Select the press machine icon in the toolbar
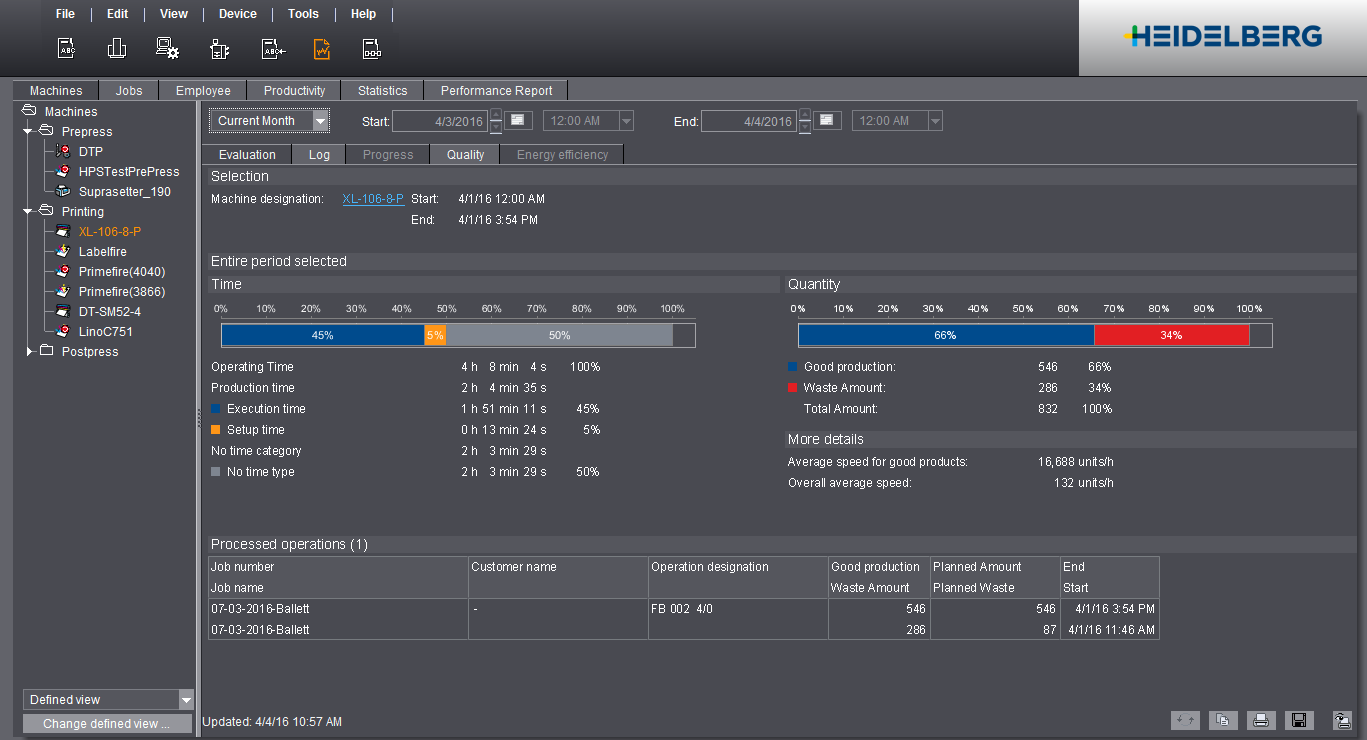 pos(219,47)
